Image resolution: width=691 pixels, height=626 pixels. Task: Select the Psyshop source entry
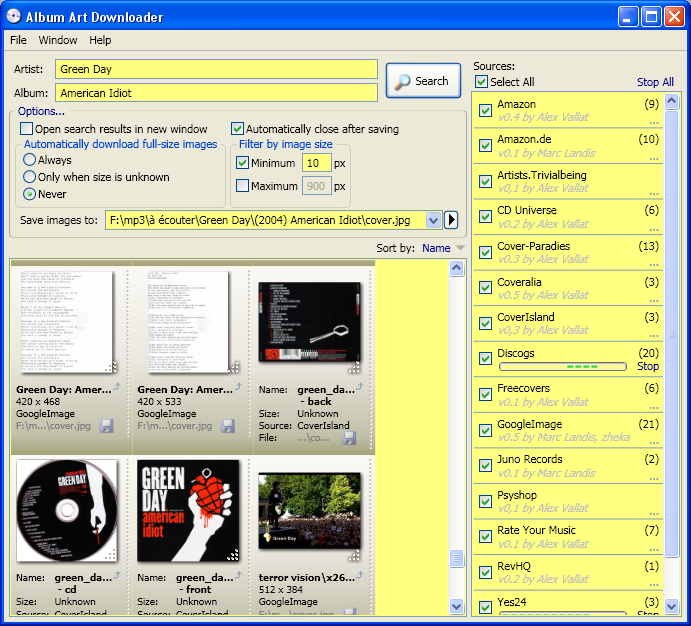[x=568, y=501]
